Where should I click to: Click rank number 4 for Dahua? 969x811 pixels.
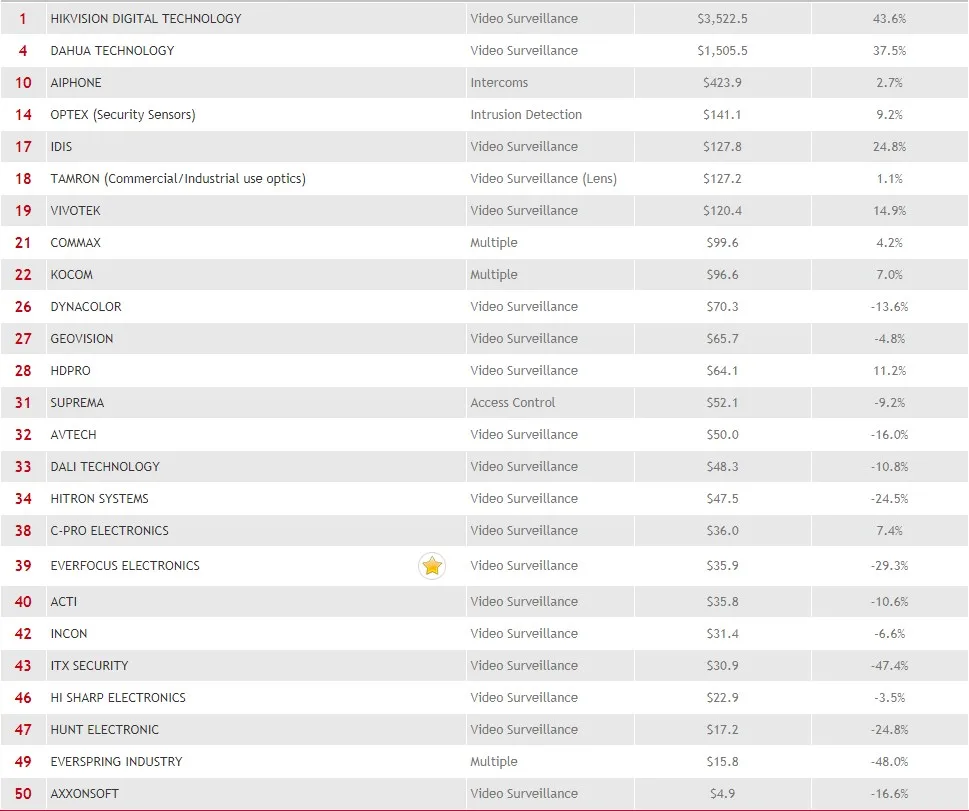coord(23,51)
